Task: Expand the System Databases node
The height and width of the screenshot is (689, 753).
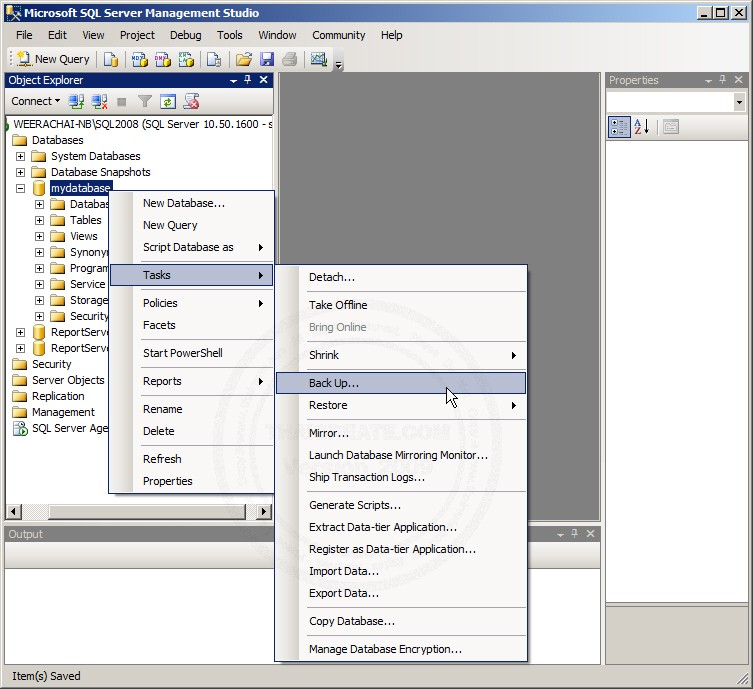Action: (20, 156)
